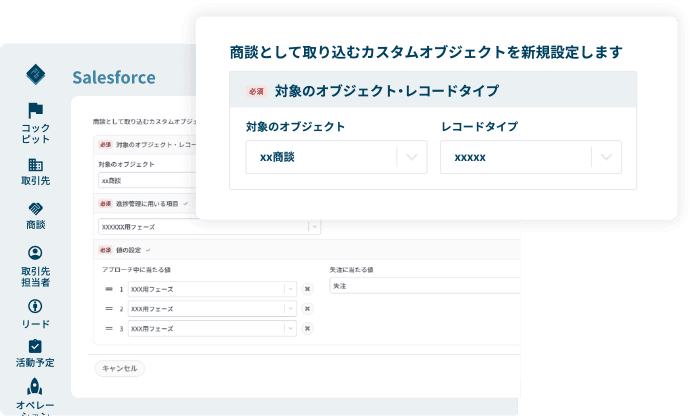The height and width of the screenshot is (416, 692).
Task: Click the キャンセル button
Action: click(119, 368)
